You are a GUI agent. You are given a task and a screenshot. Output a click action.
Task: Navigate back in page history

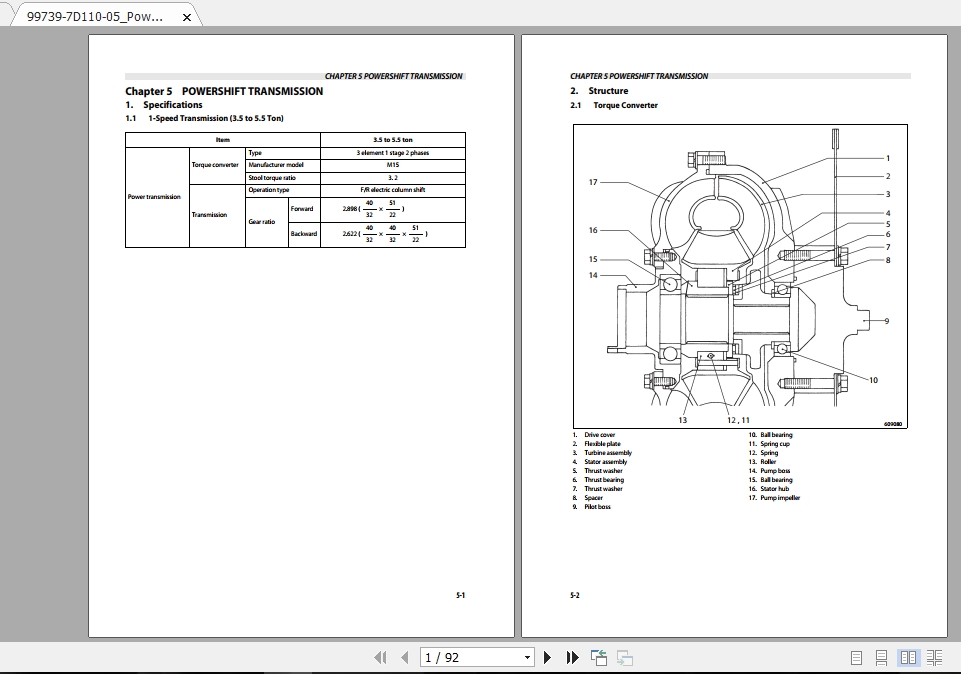click(599, 657)
